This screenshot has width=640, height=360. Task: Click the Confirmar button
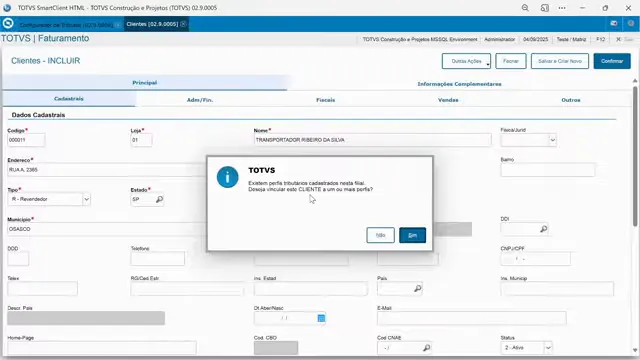pos(612,61)
